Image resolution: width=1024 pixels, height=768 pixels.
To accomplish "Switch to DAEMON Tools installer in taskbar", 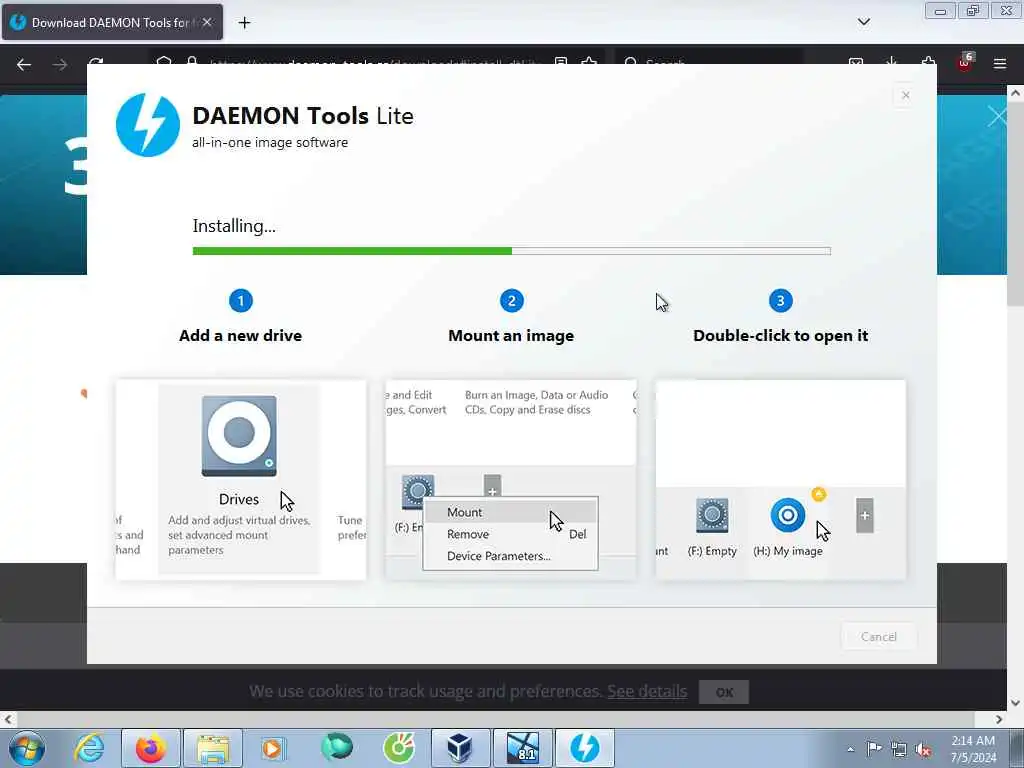I will pyautogui.click(x=584, y=748).
